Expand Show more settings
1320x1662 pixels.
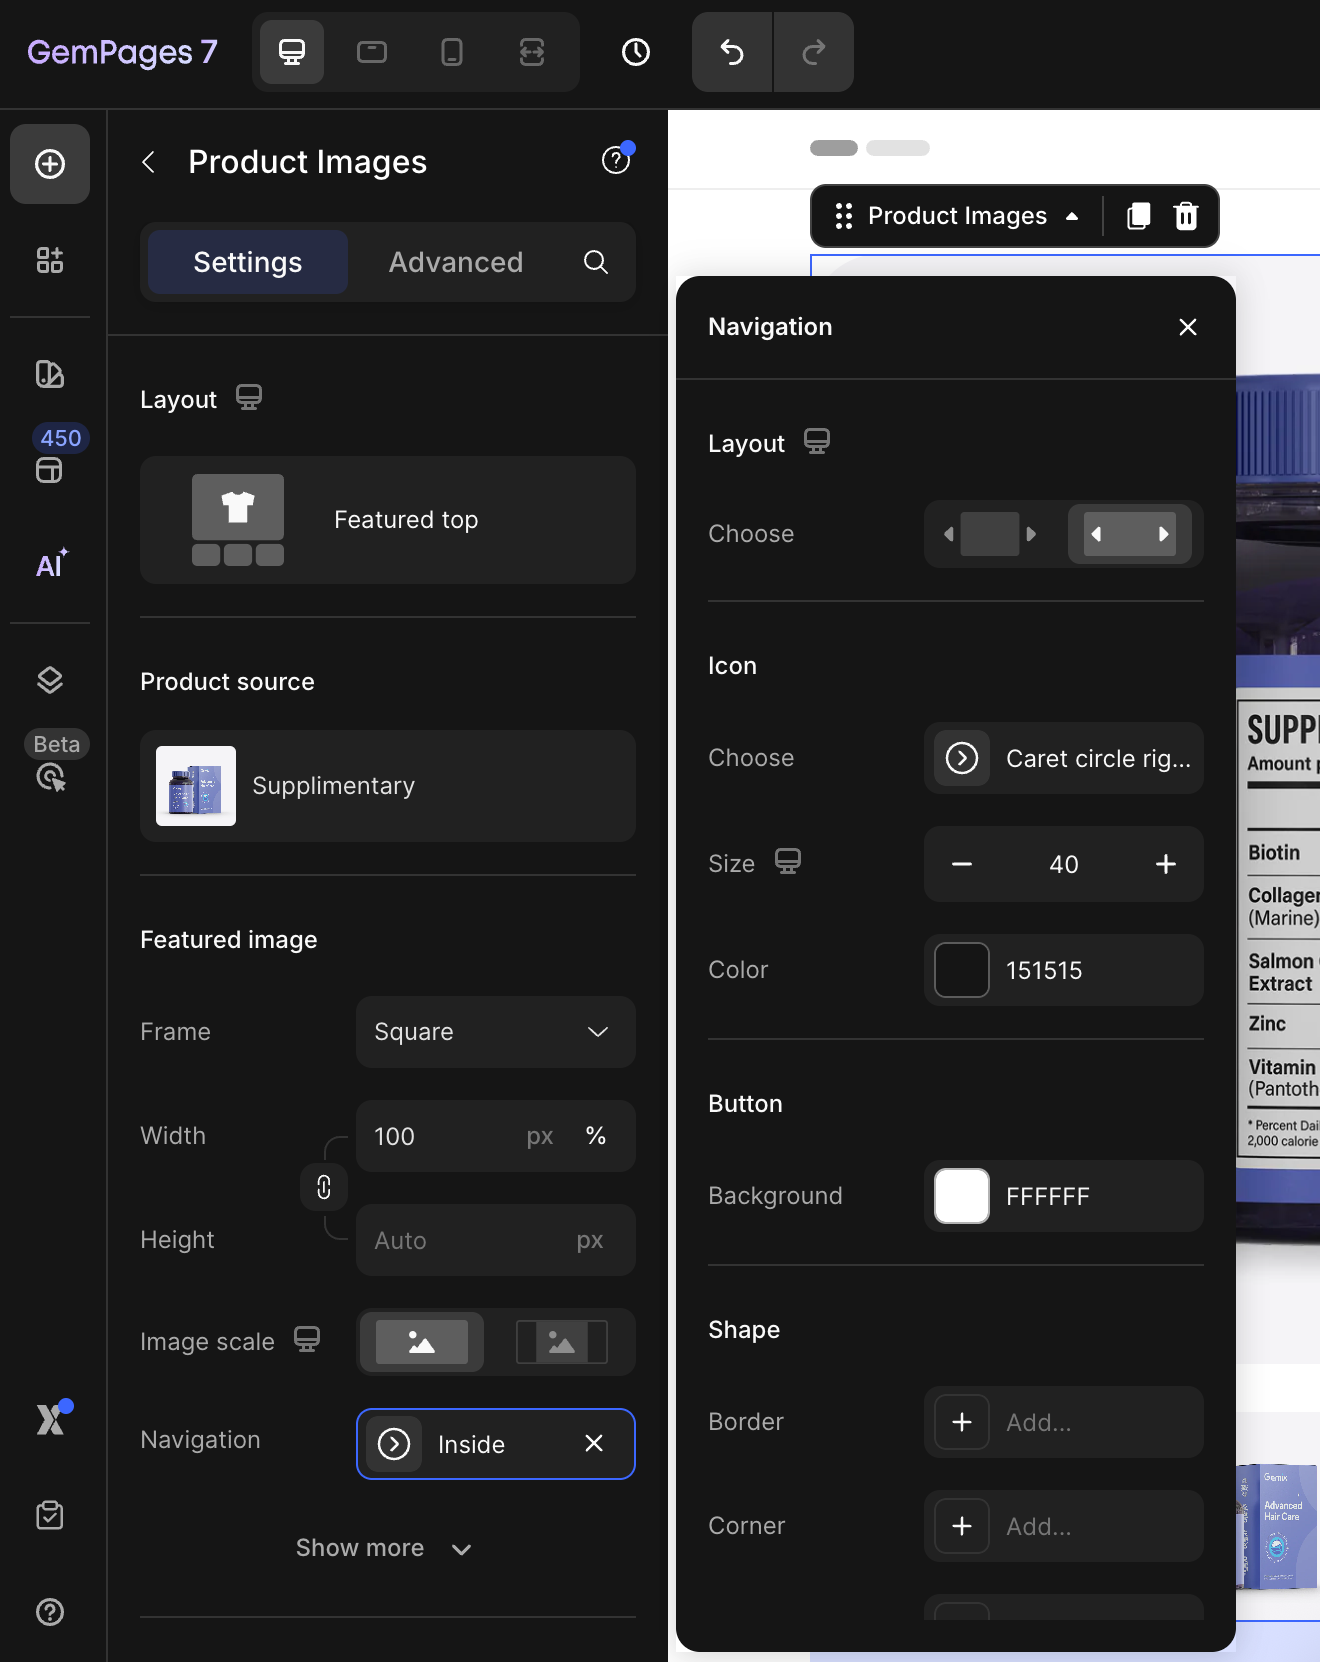[384, 1548]
